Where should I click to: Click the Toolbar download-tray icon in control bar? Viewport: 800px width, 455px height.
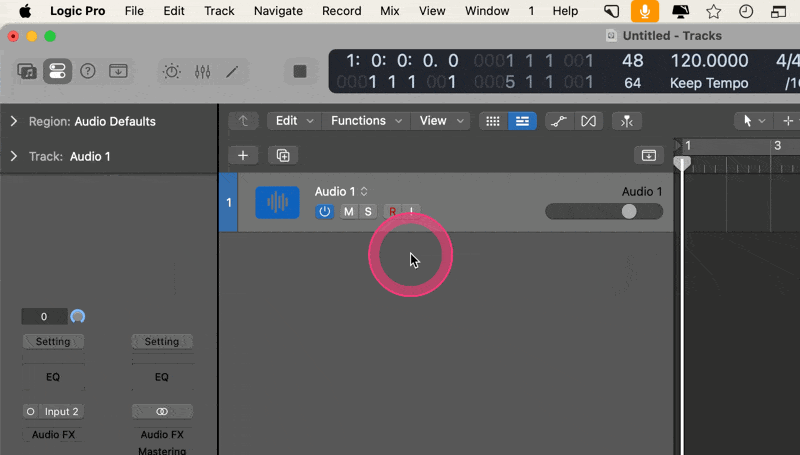(x=118, y=71)
